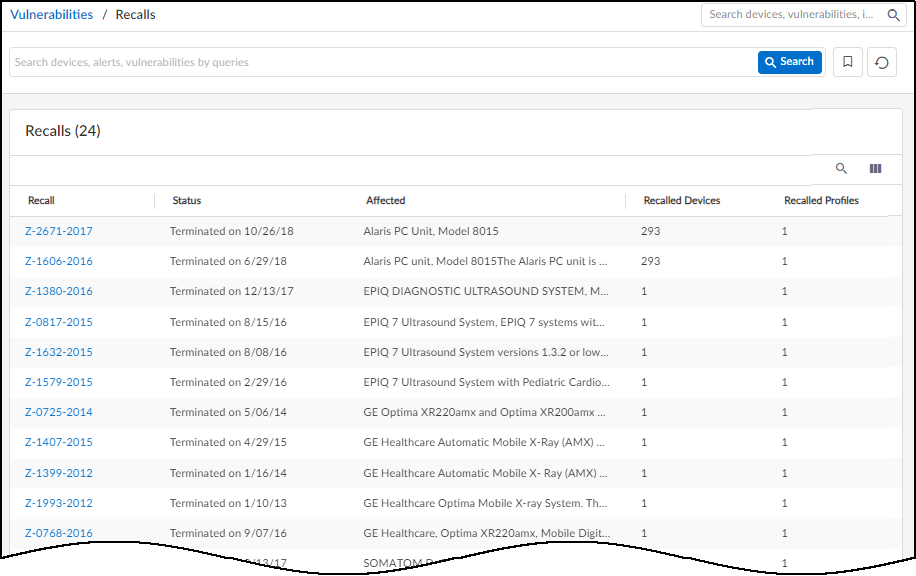Go to Vulnerabilities breadcrumb link
This screenshot has width=916, height=576.
[52, 15]
